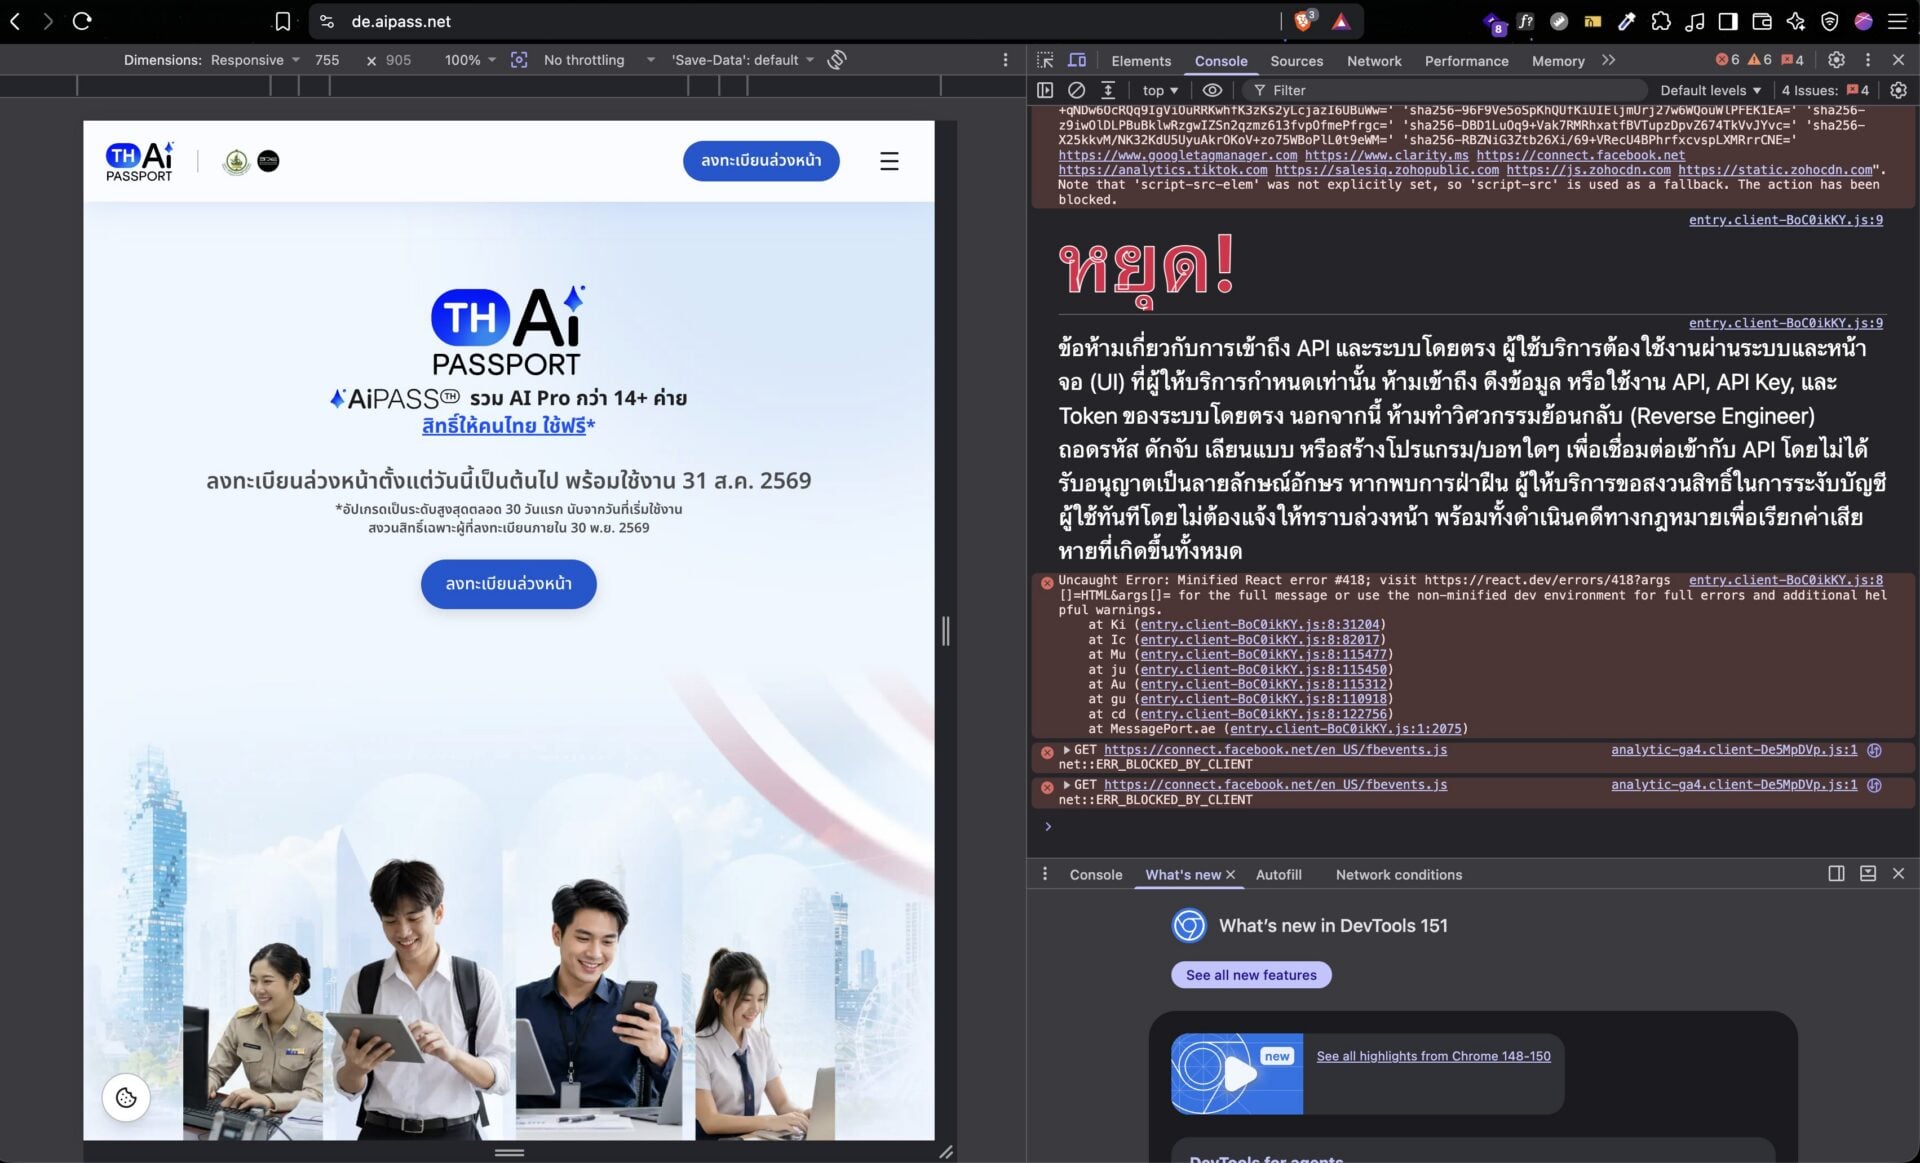Open more options in the device toolbar
The height and width of the screenshot is (1163, 1920).
(x=1005, y=60)
